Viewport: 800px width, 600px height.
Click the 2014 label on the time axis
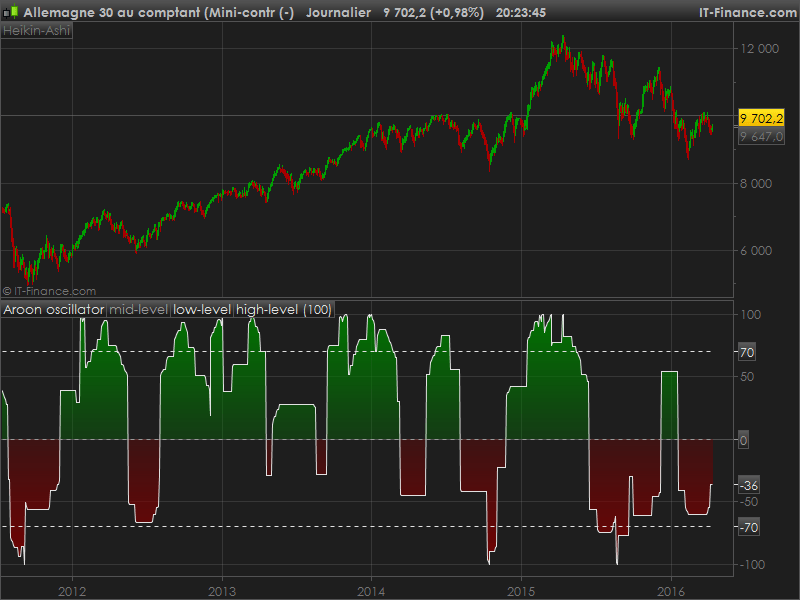(x=371, y=587)
